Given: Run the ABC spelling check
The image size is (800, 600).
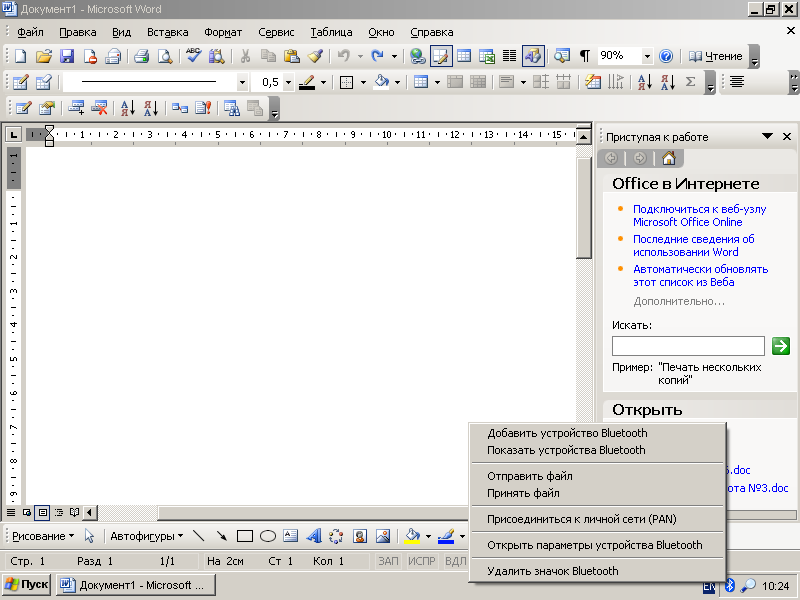Looking at the screenshot, I should pyautogui.click(x=193, y=56).
